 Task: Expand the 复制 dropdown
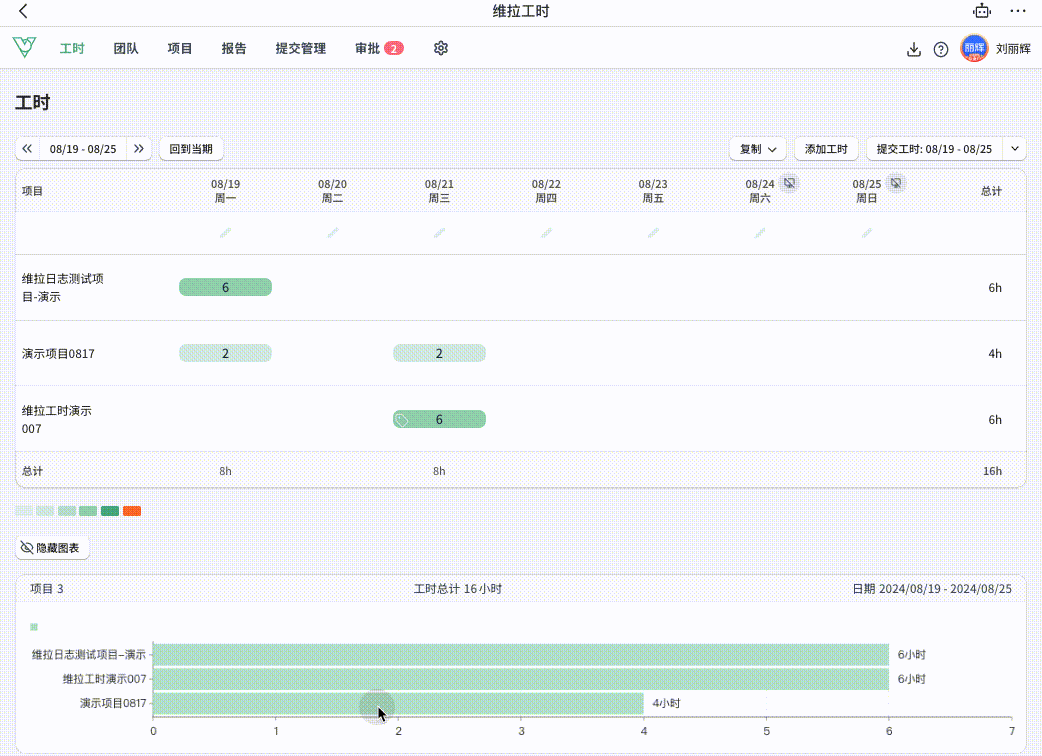point(757,149)
